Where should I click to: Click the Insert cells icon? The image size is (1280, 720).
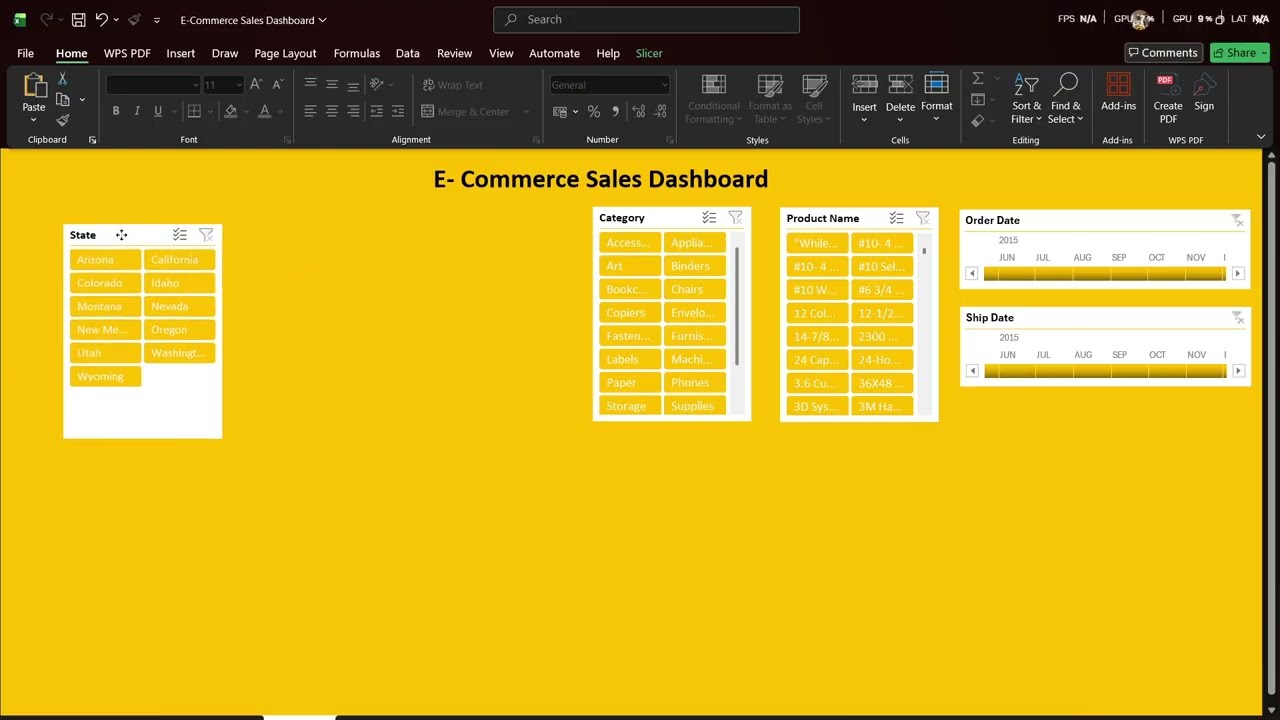point(864,84)
